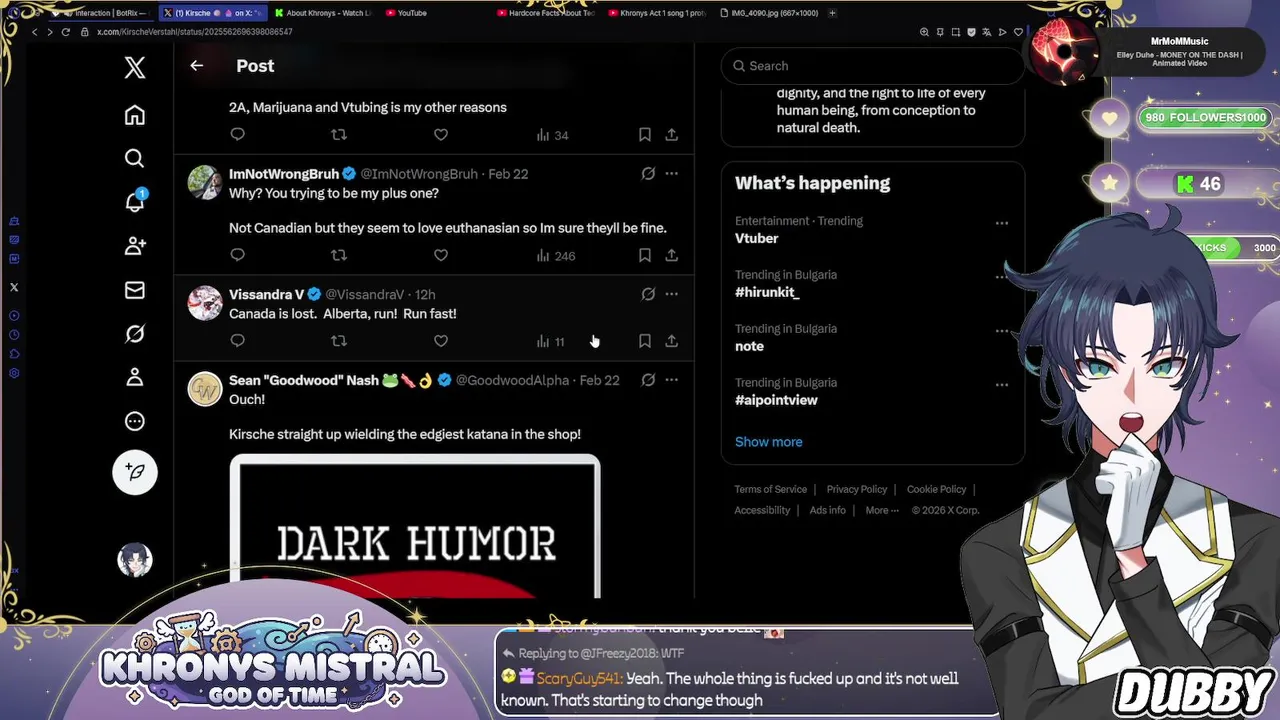Click the browser address bar URL
Screen dimensions: 1280x720
tap(195, 32)
